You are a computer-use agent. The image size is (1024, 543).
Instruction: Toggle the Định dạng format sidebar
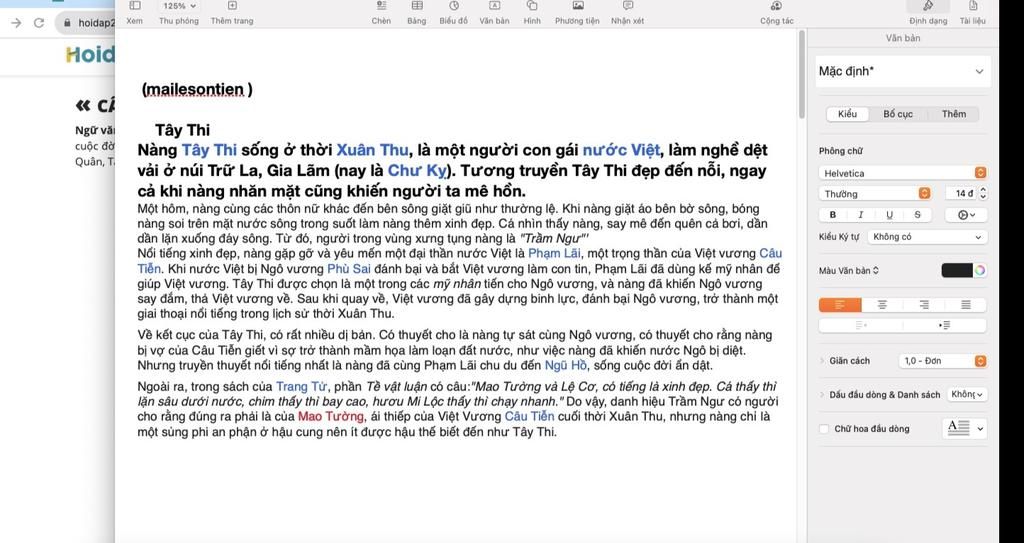pyautogui.click(x=928, y=7)
